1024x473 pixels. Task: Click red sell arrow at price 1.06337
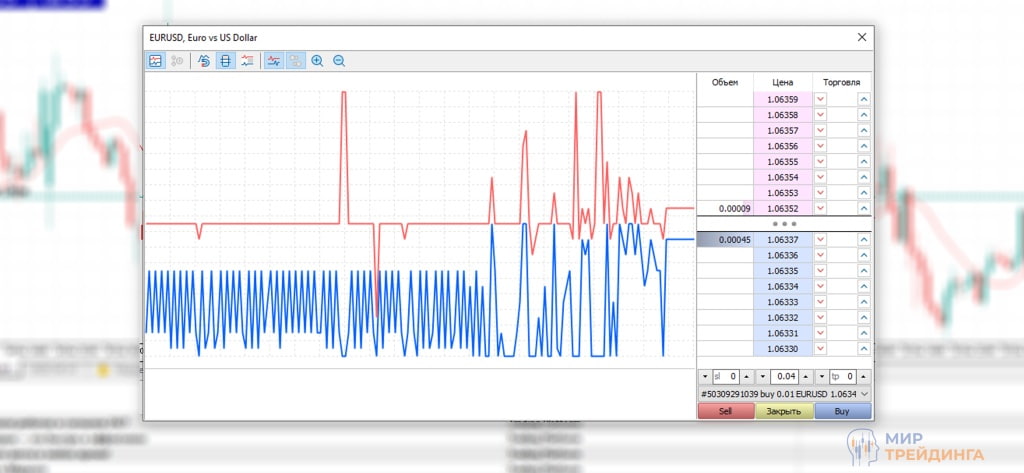[x=821, y=240]
